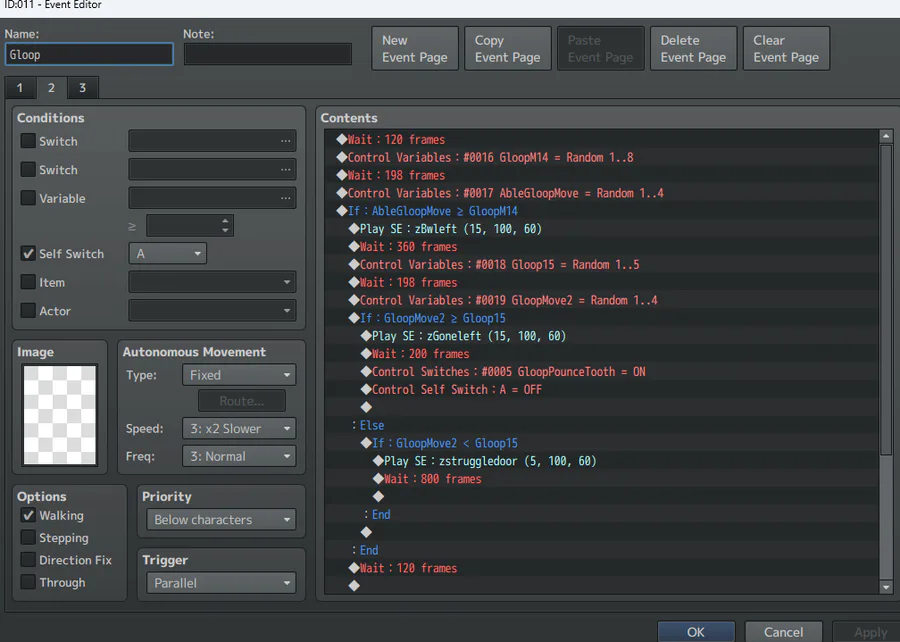
Task: Select the 'Play SE : zBwleft' line
Action: [601, 228]
